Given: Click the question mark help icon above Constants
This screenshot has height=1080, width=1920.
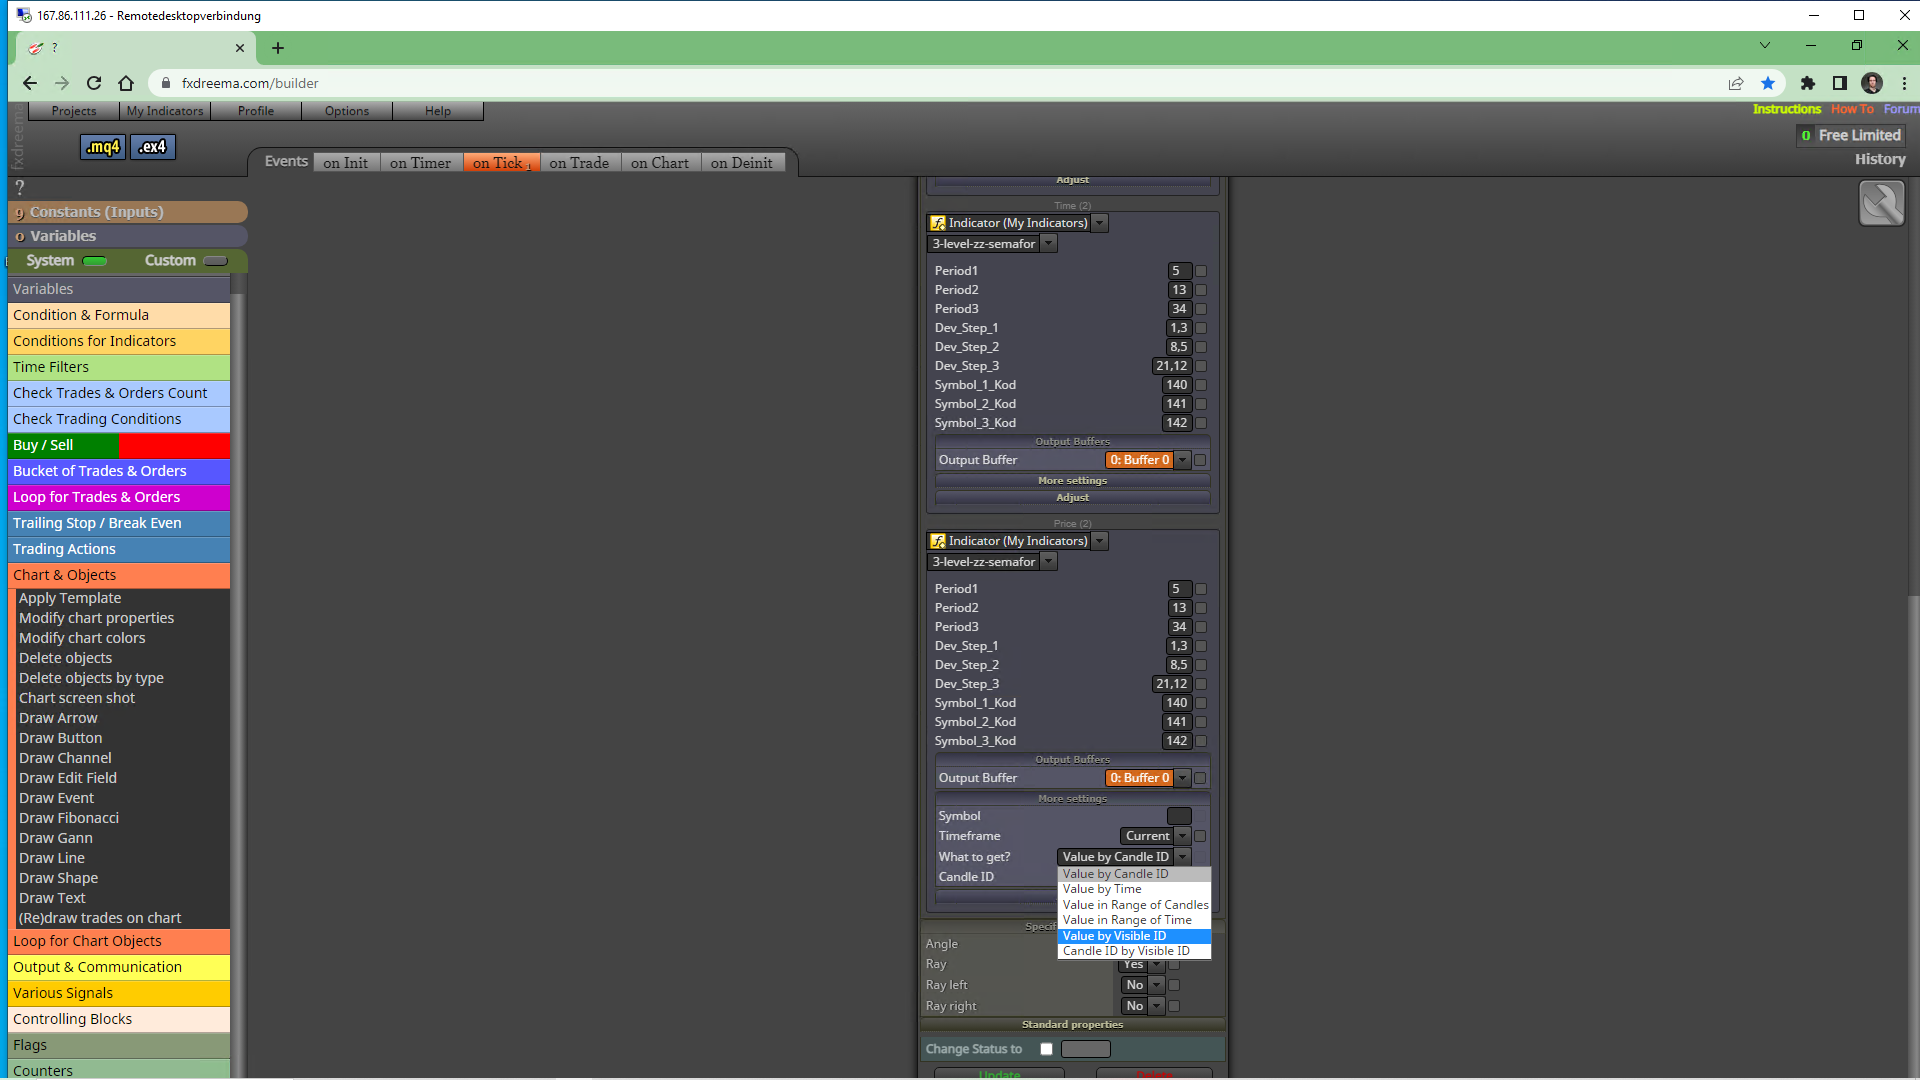Looking at the screenshot, I should [x=19, y=187].
